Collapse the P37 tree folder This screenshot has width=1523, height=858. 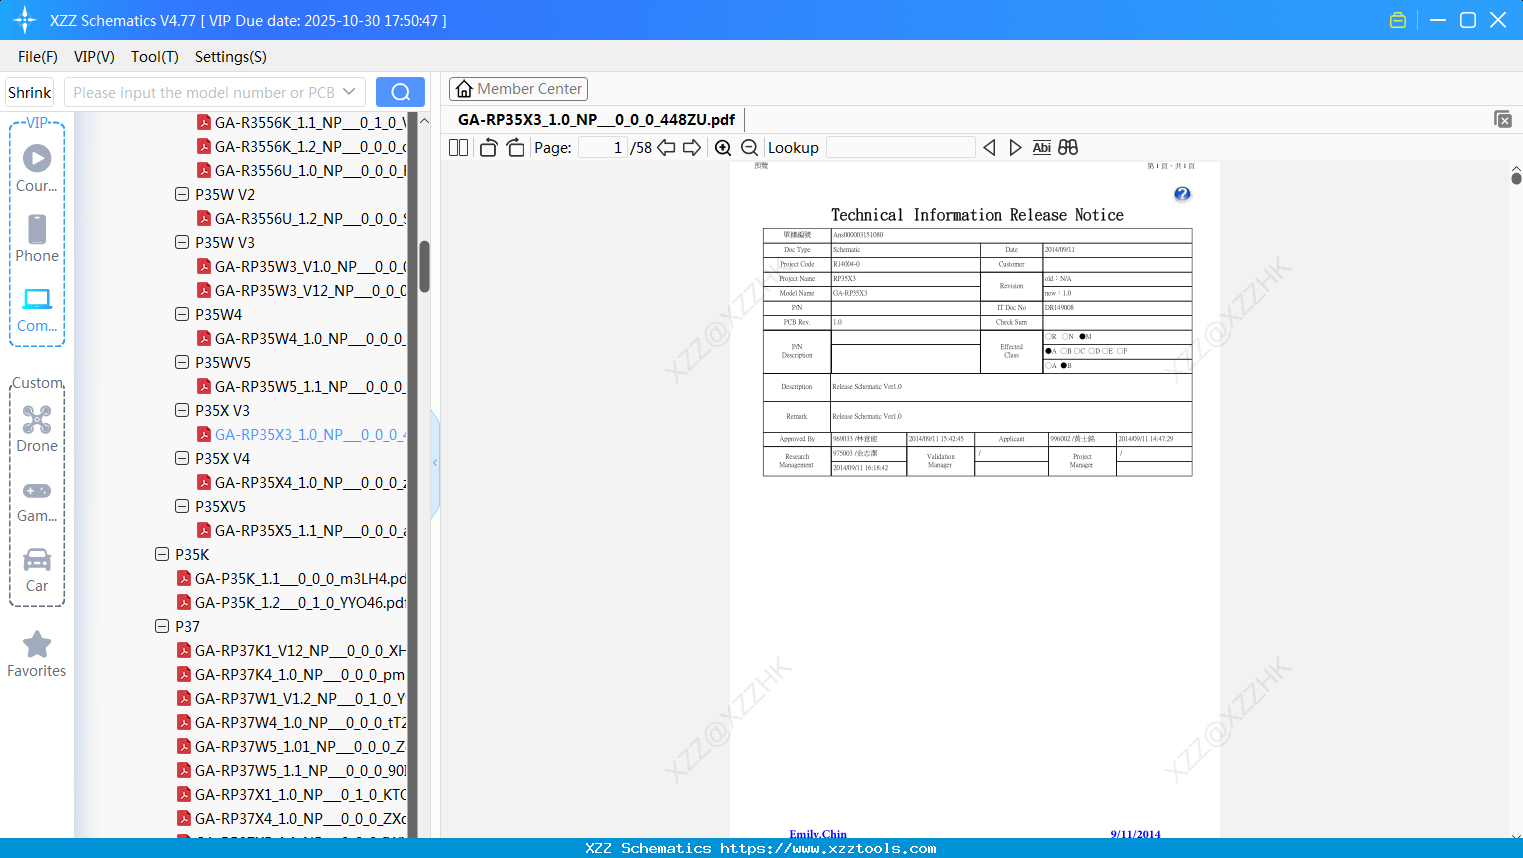point(162,626)
